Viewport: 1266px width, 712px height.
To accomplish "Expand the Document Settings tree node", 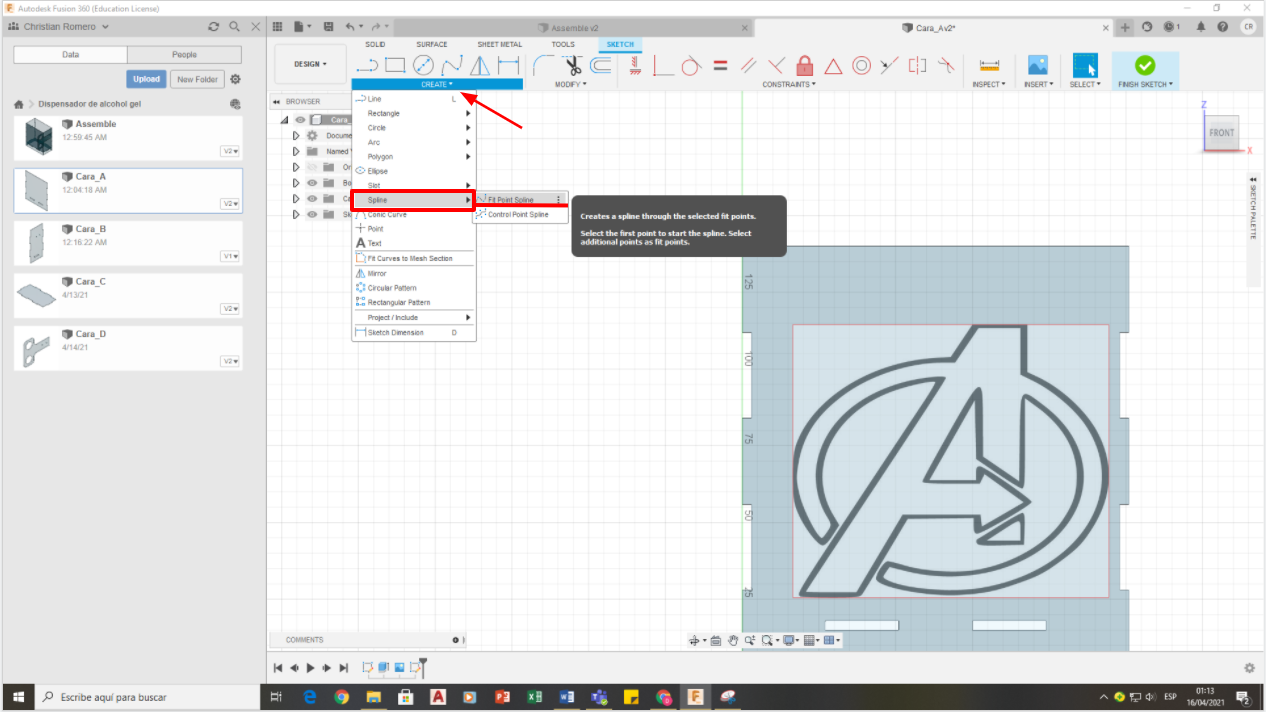I will pos(296,135).
